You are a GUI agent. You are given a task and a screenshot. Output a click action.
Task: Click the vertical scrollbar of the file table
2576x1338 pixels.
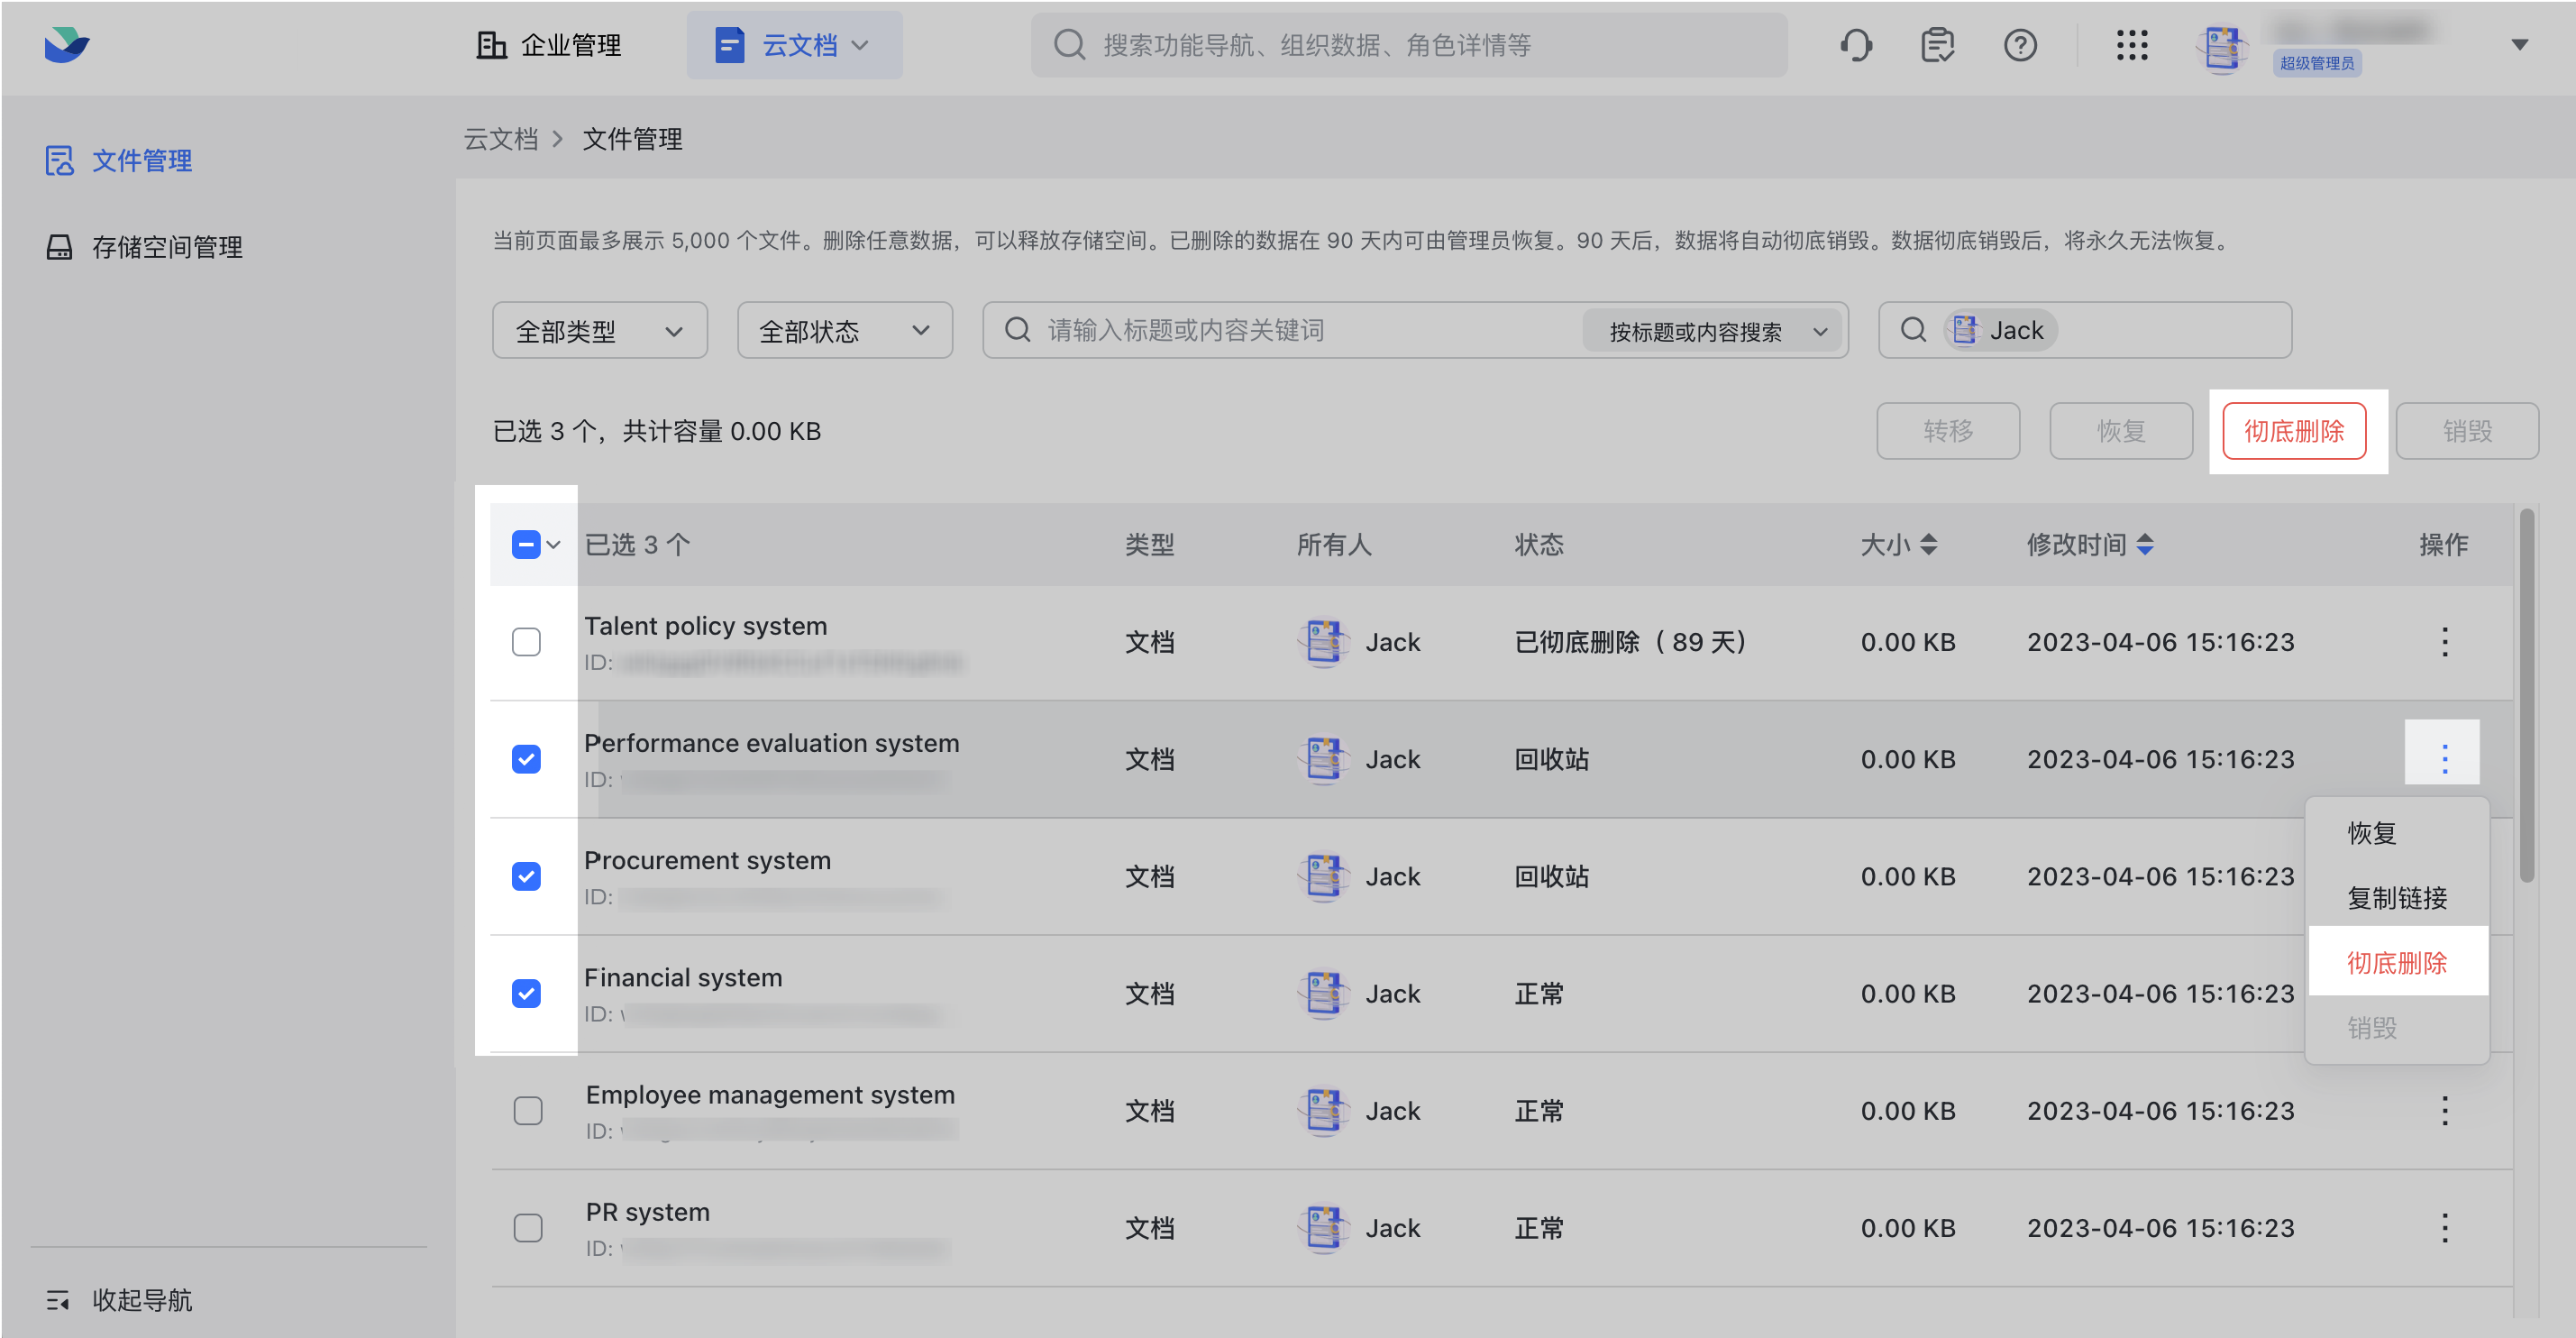2526,700
